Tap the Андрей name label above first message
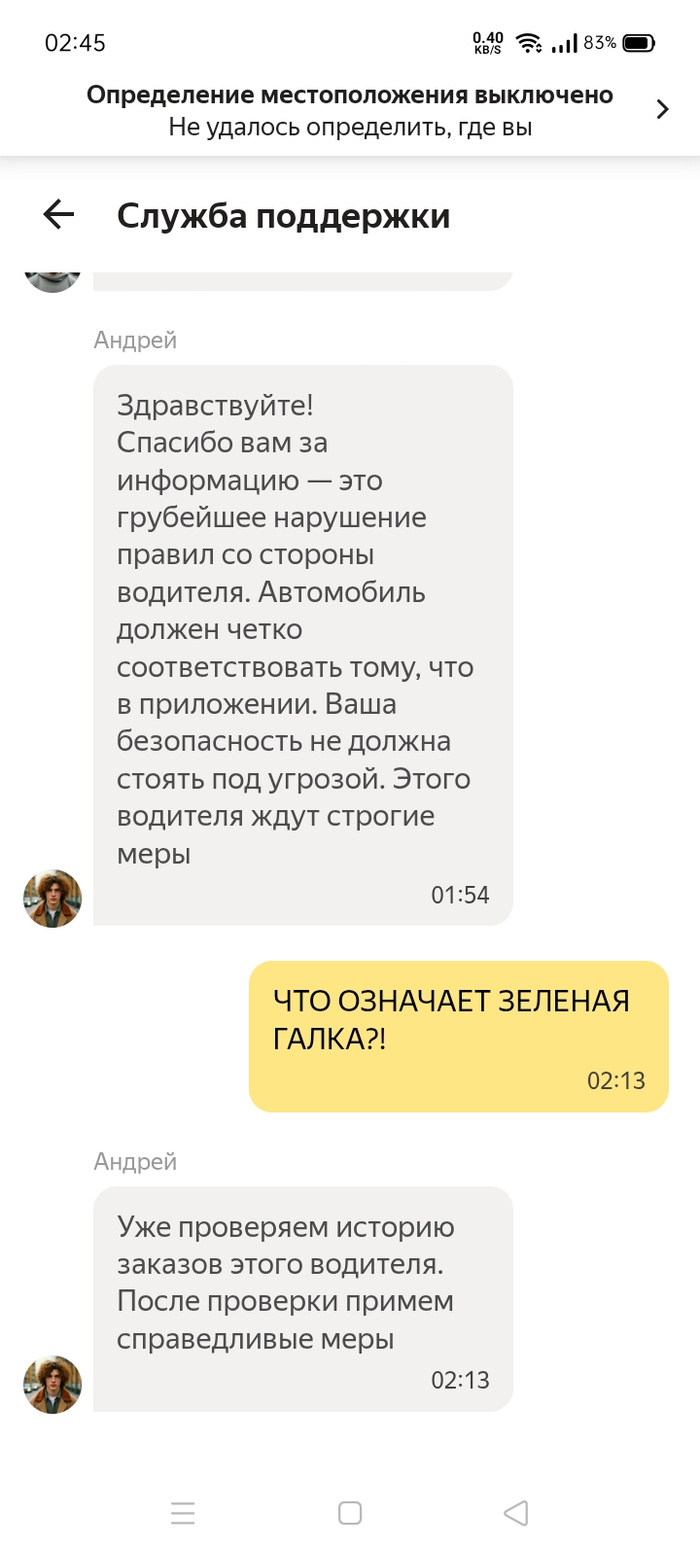Screen dimensions: 700x1556 pos(135,340)
